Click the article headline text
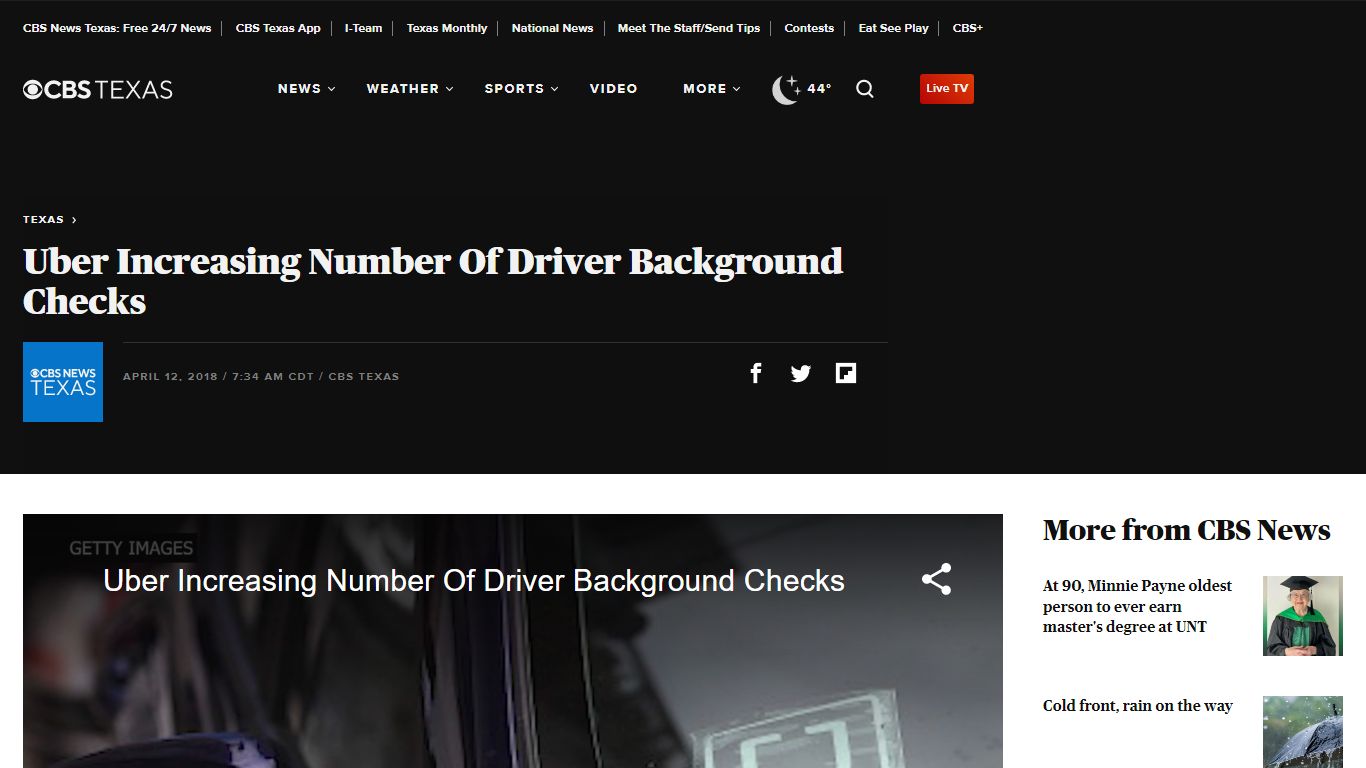1366x768 pixels. (x=433, y=281)
